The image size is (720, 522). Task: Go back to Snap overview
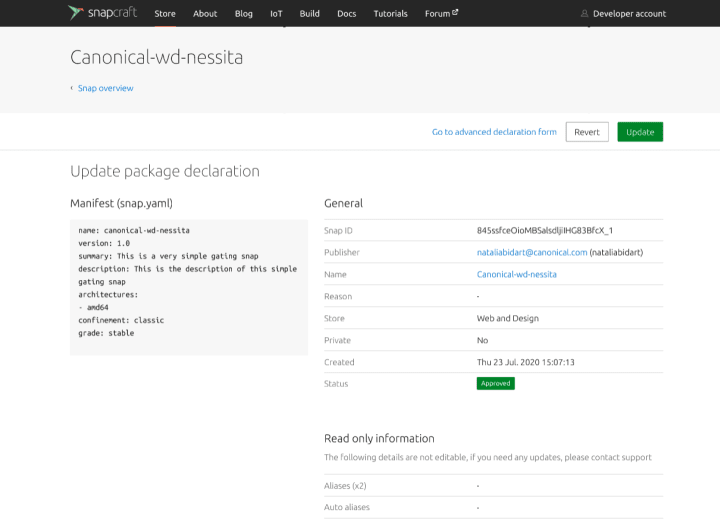(106, 88)
